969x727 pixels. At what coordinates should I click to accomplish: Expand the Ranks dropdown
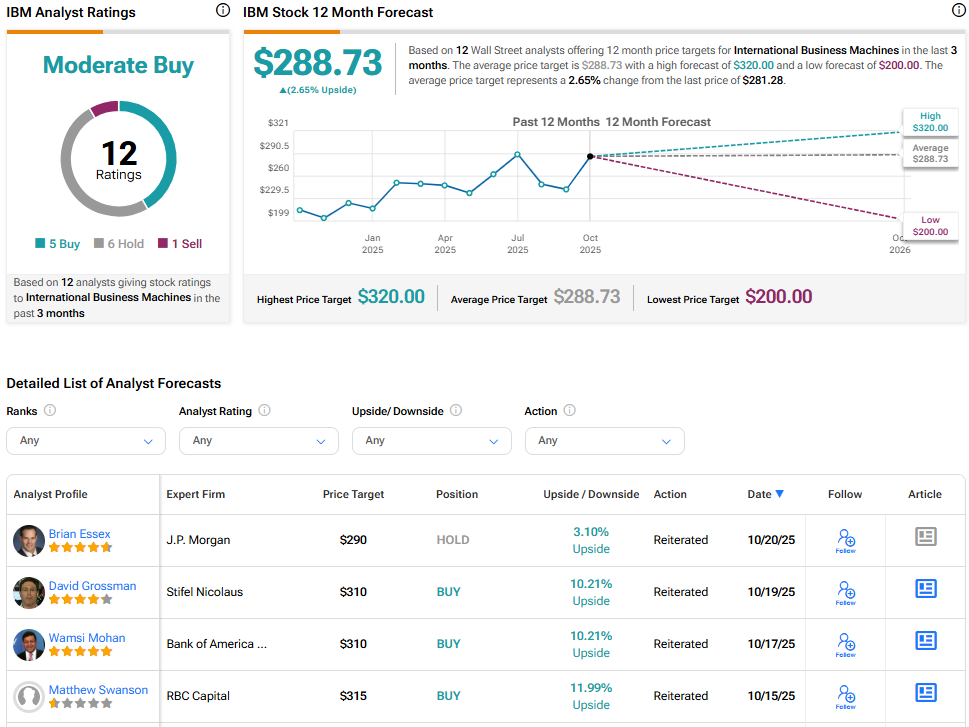(86, 441)
